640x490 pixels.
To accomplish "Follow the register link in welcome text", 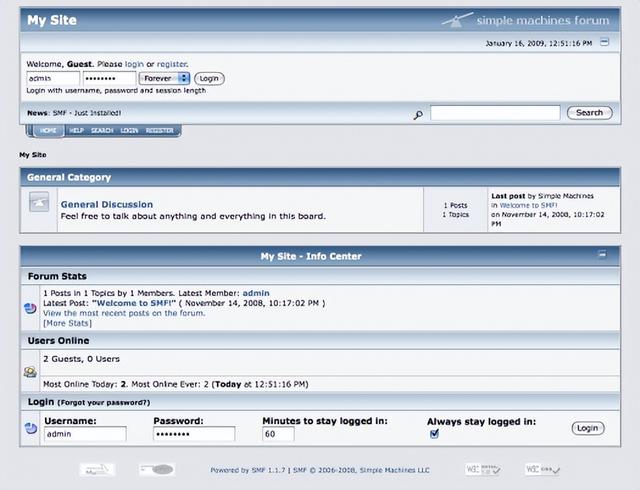I will coord(171,64).
